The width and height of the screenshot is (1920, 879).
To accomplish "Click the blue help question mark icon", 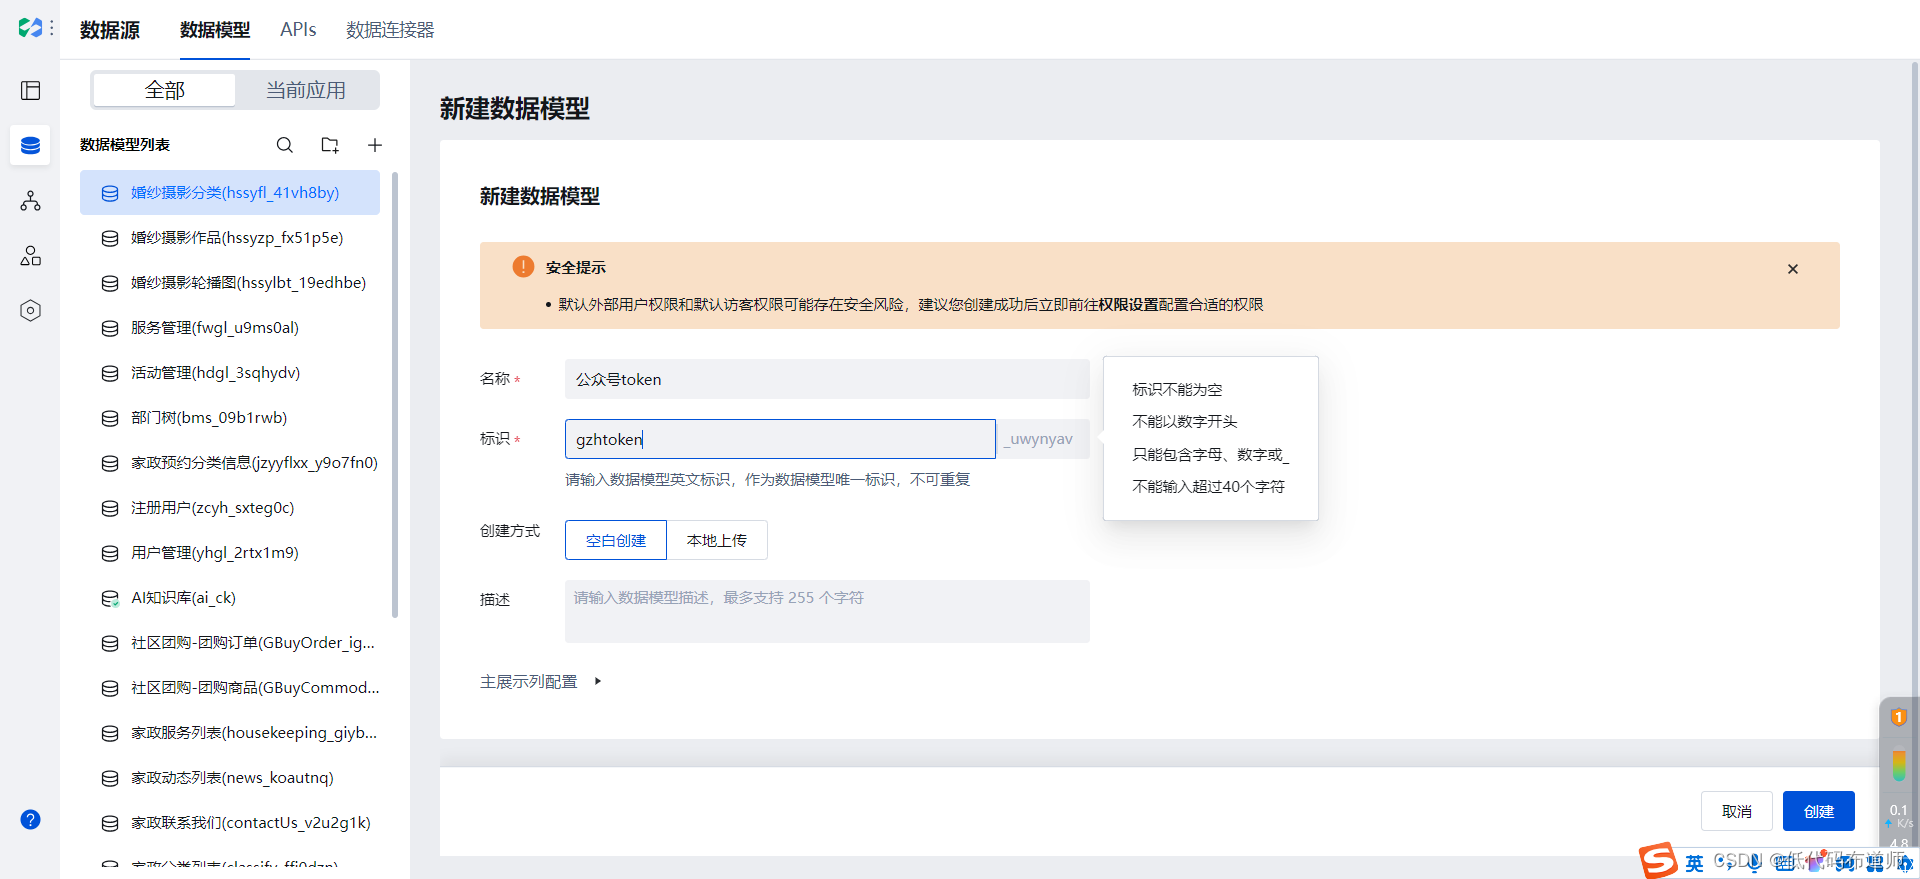I will (x=31, y=820).
